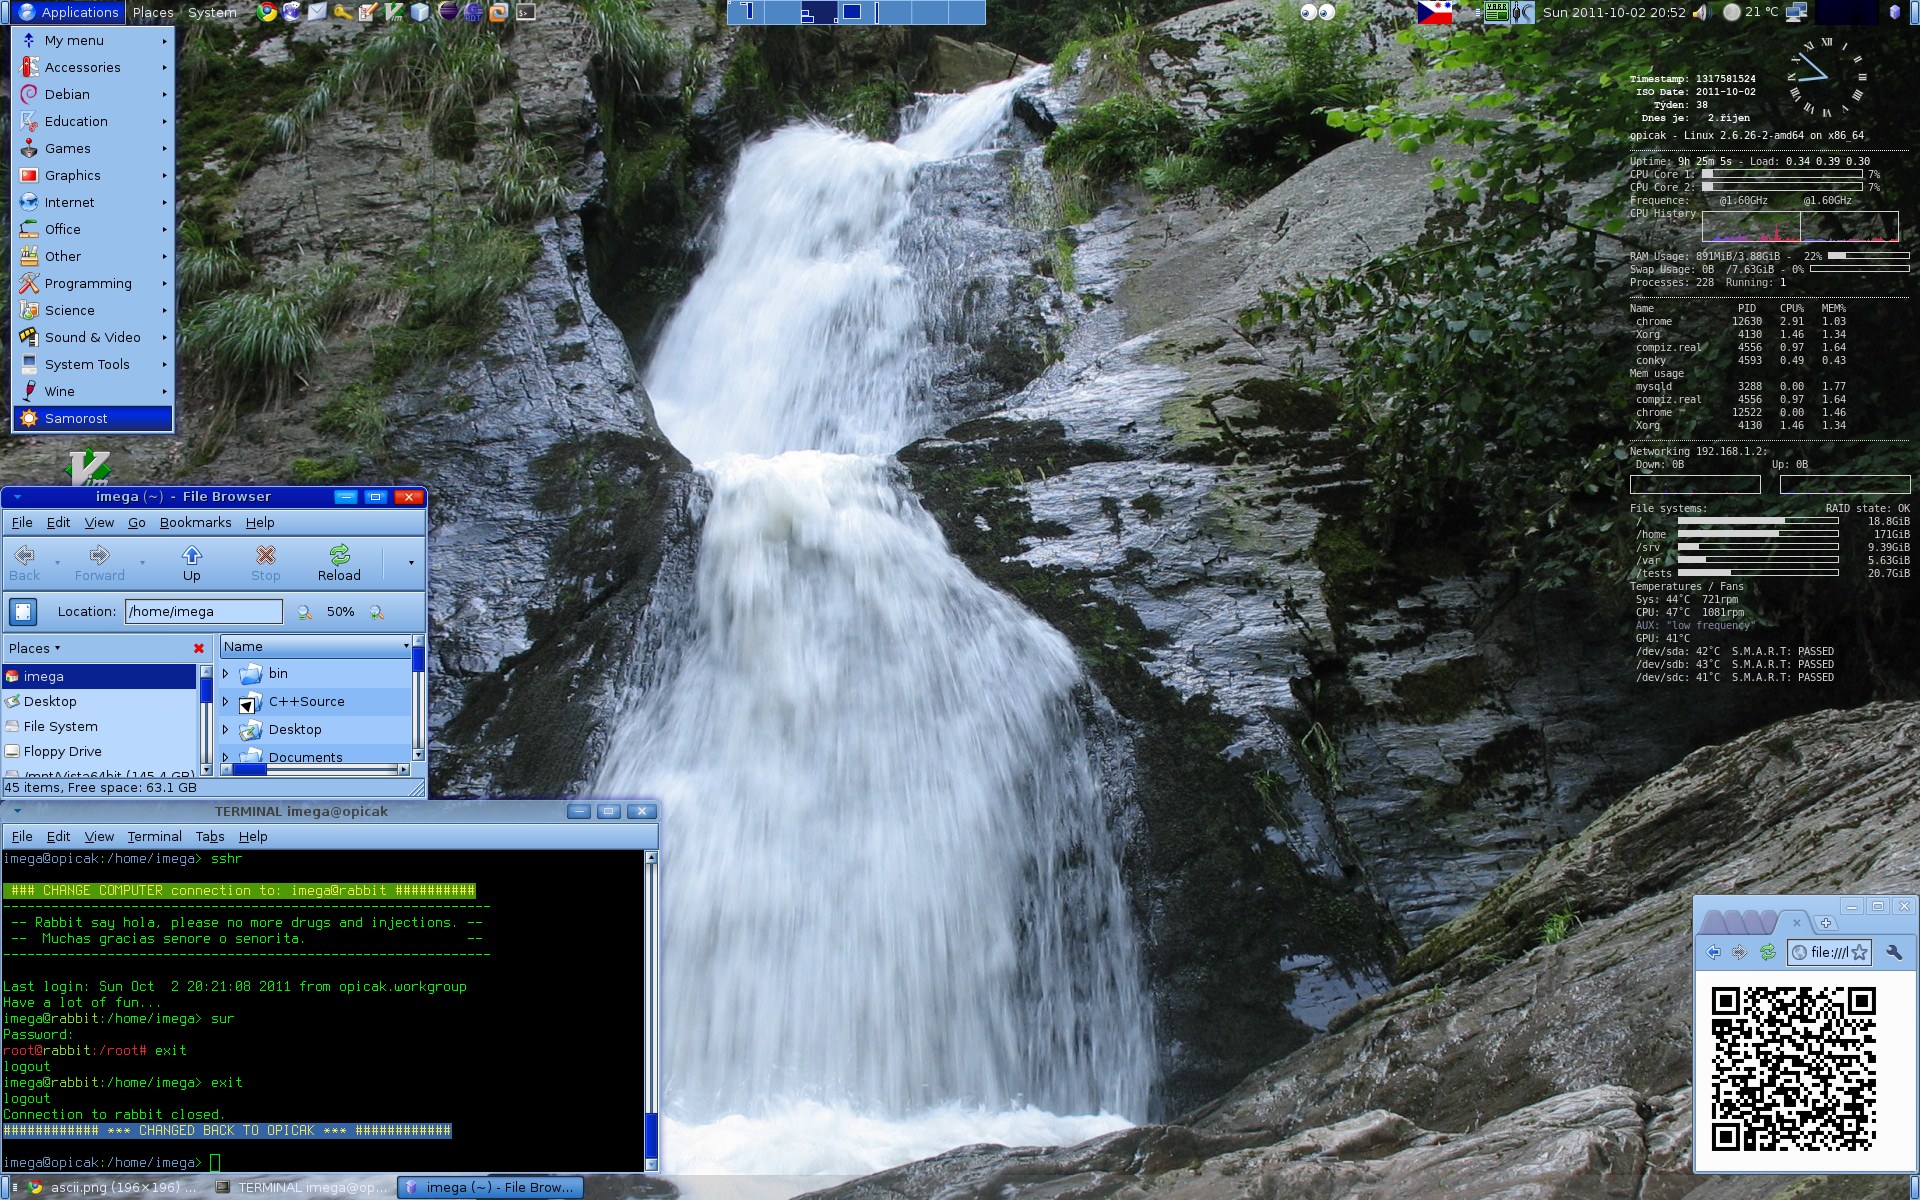The height and width of the screenshot is (1200, 1920).
Task: Open My menu submenu
Action: tap(93, 40)
